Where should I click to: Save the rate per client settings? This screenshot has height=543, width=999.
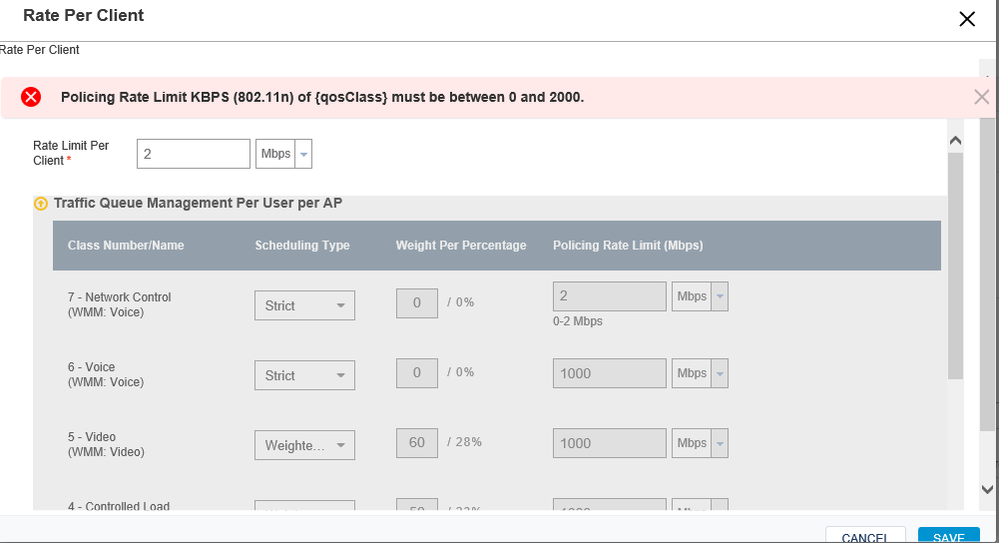[x=948, y=536]
